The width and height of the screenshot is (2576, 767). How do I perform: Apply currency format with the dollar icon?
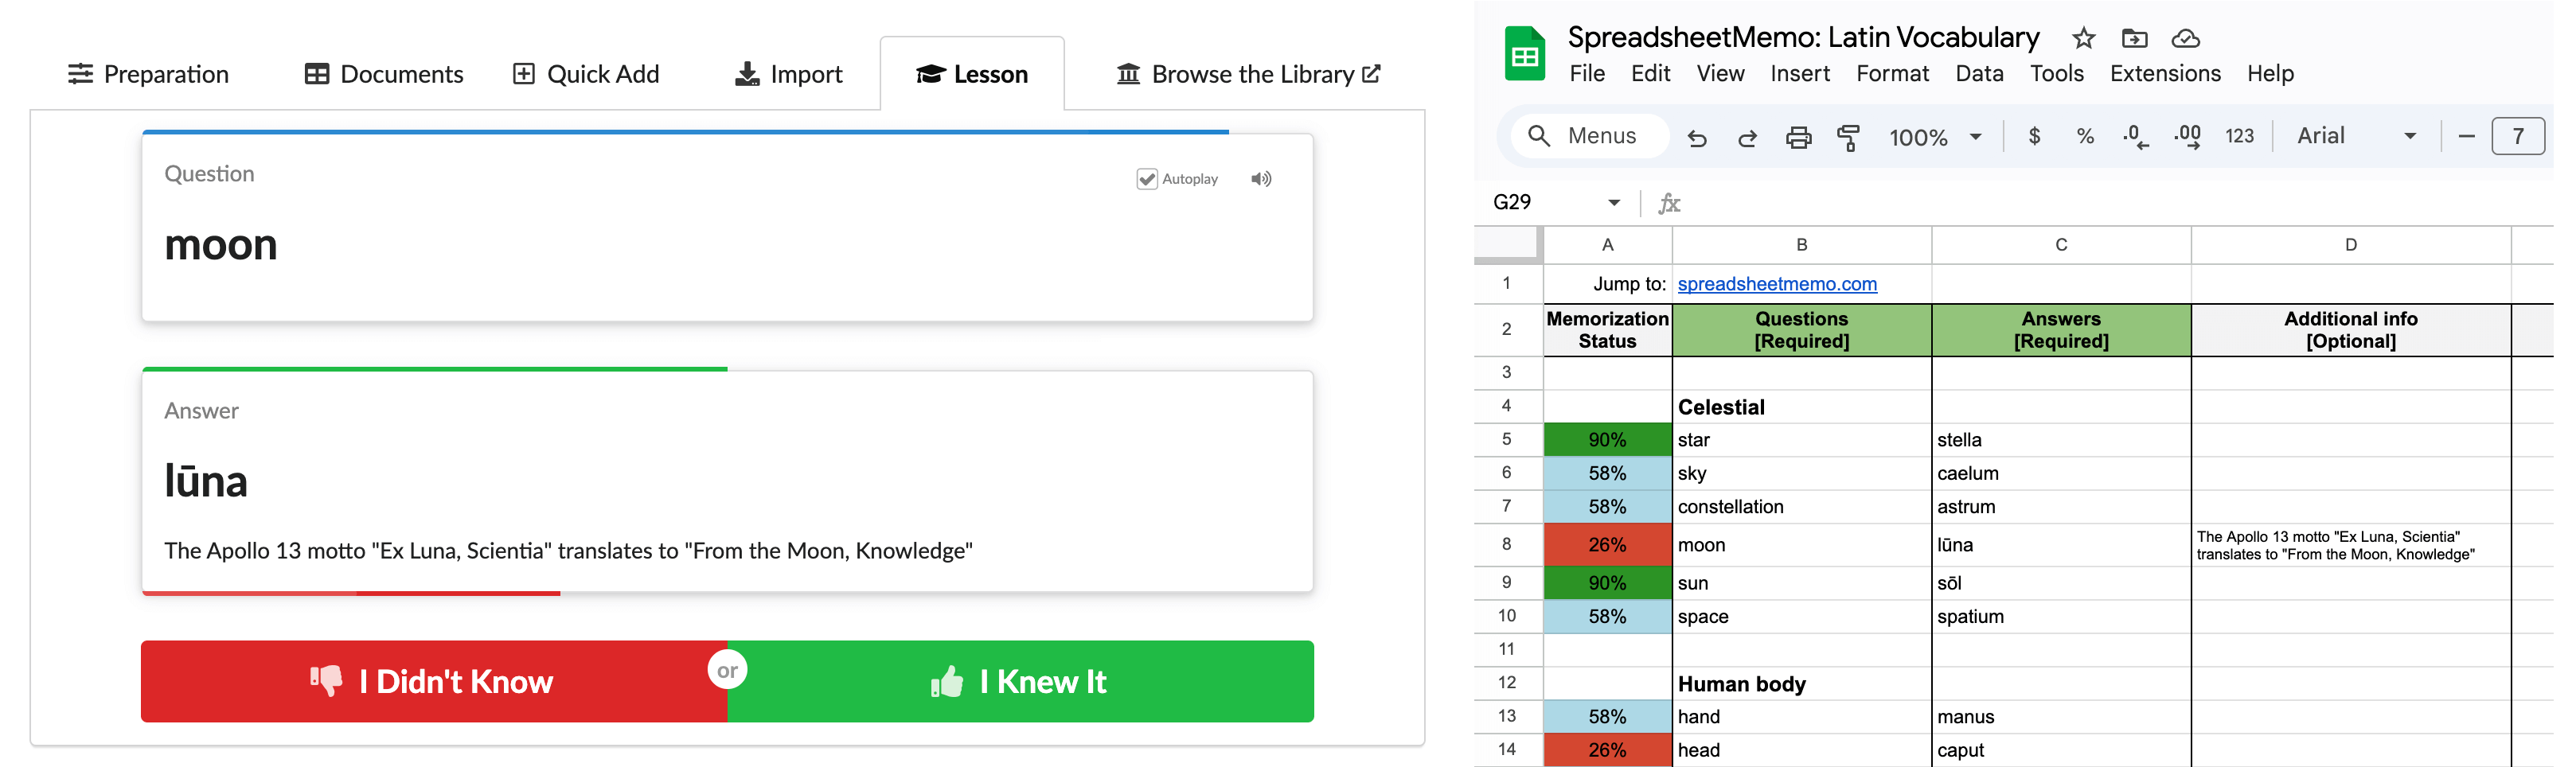(2034, 137)
